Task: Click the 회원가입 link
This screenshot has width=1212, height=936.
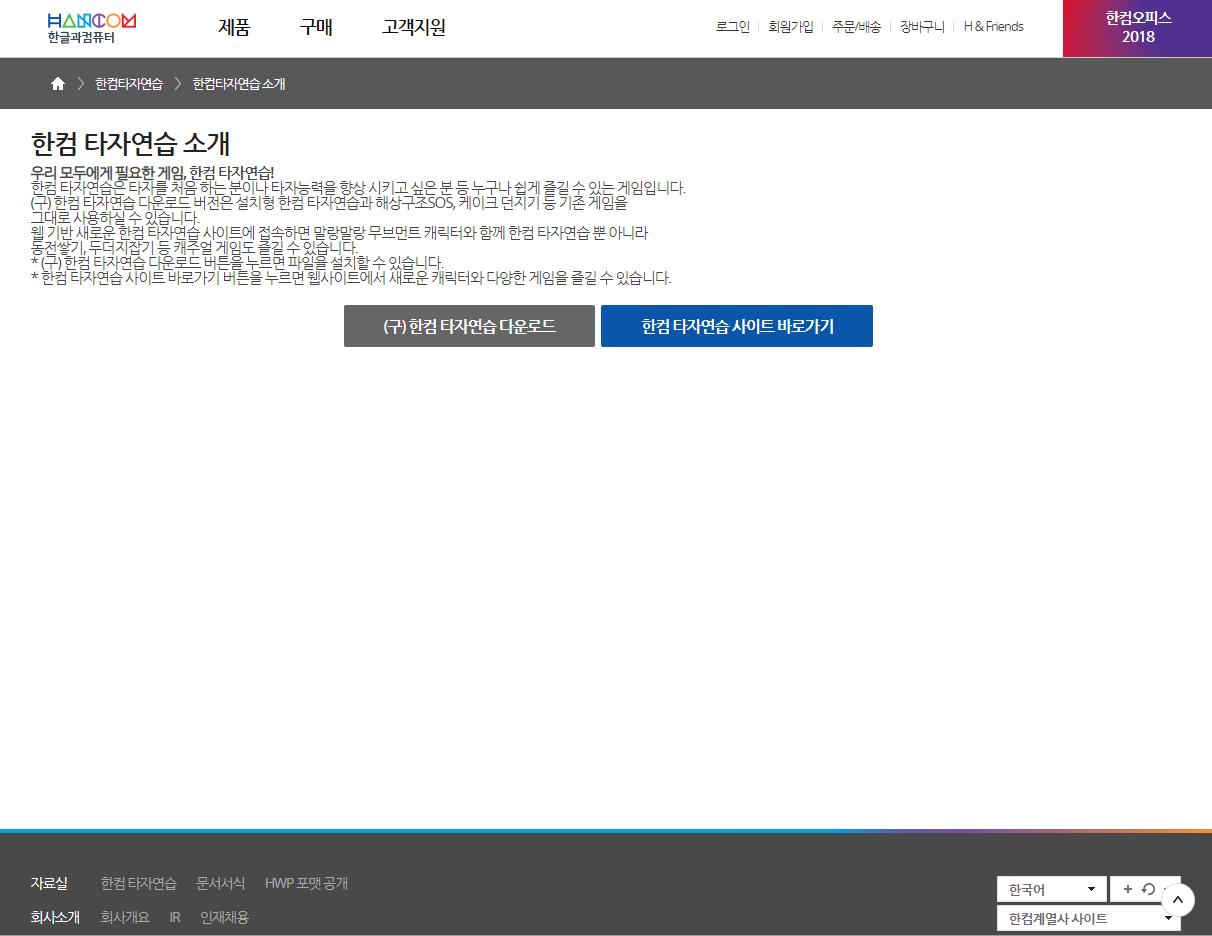Action: click(791, 27)
